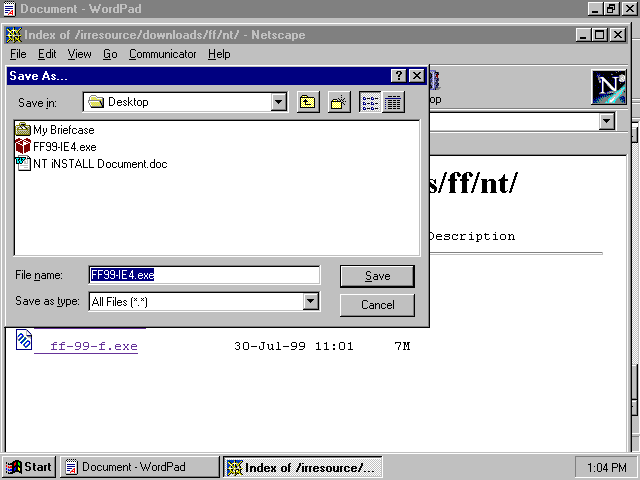The image size is (640, 480).
Task: Open the Netscape Go menu
Action: [110, 54]
